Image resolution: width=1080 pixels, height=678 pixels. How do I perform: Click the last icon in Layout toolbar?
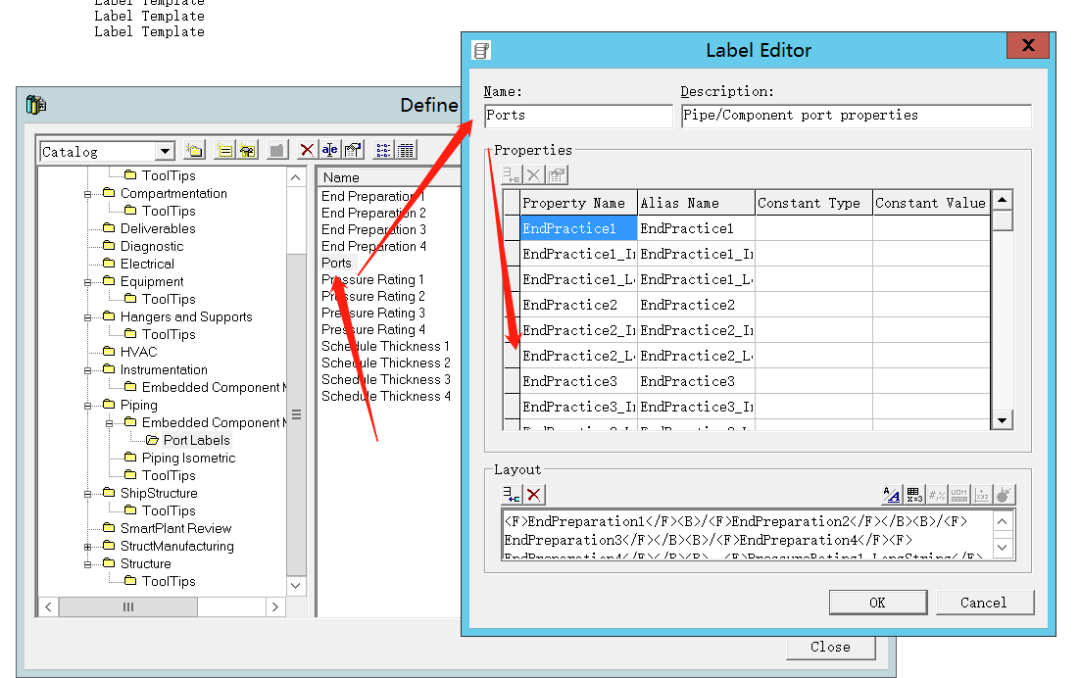point(1004,494)
